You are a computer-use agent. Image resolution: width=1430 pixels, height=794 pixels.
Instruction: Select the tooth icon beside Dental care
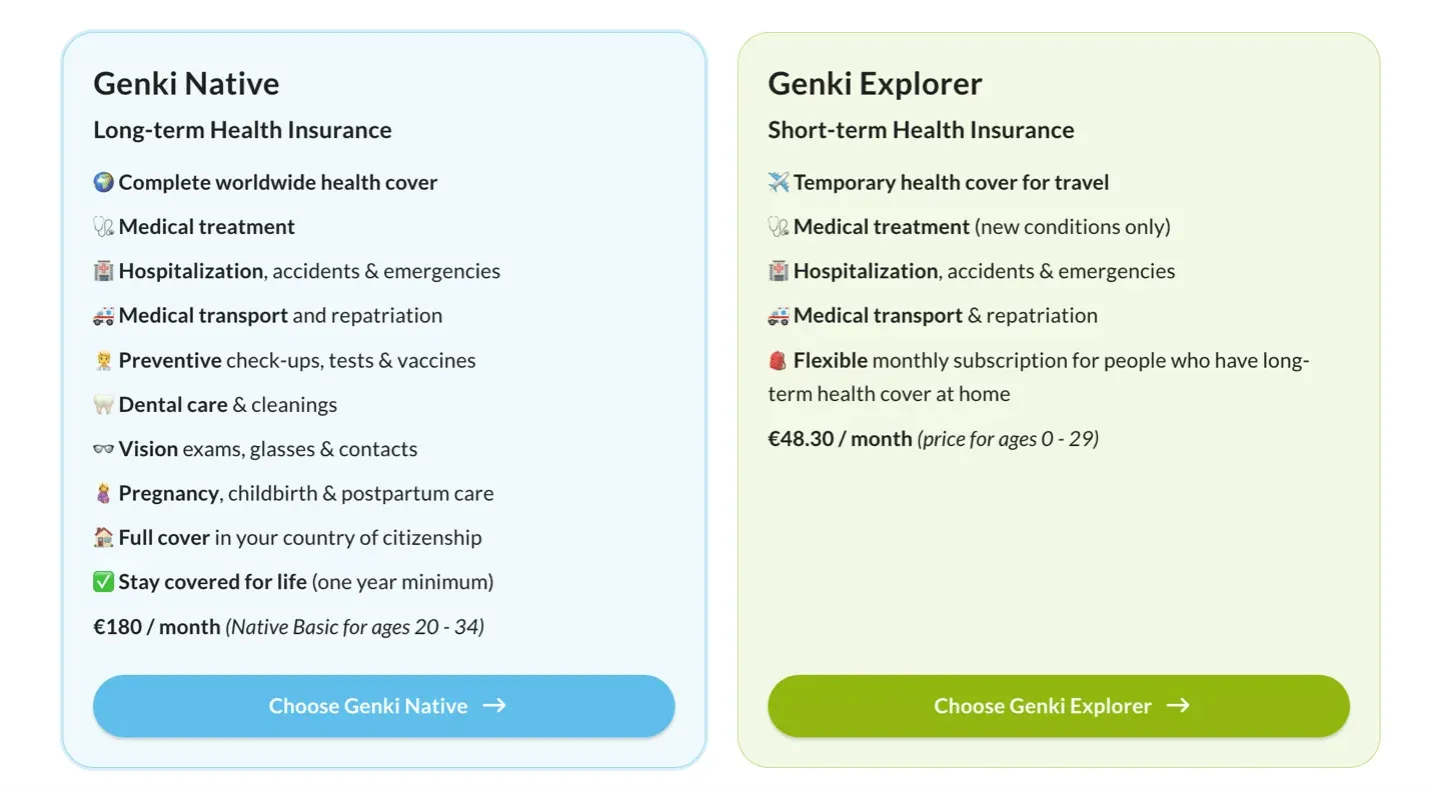coord(103,404)
